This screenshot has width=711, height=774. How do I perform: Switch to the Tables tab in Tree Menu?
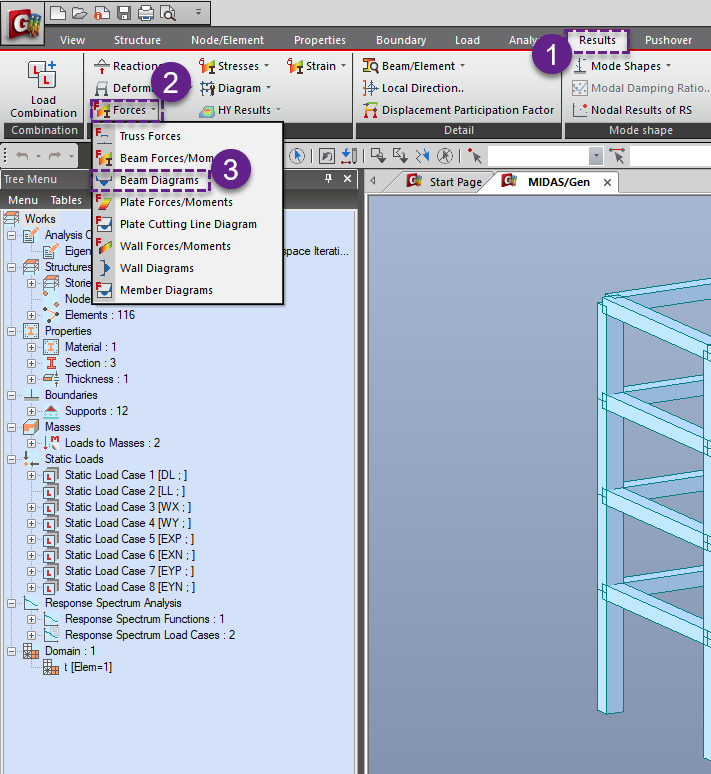(x=66, y=200)
